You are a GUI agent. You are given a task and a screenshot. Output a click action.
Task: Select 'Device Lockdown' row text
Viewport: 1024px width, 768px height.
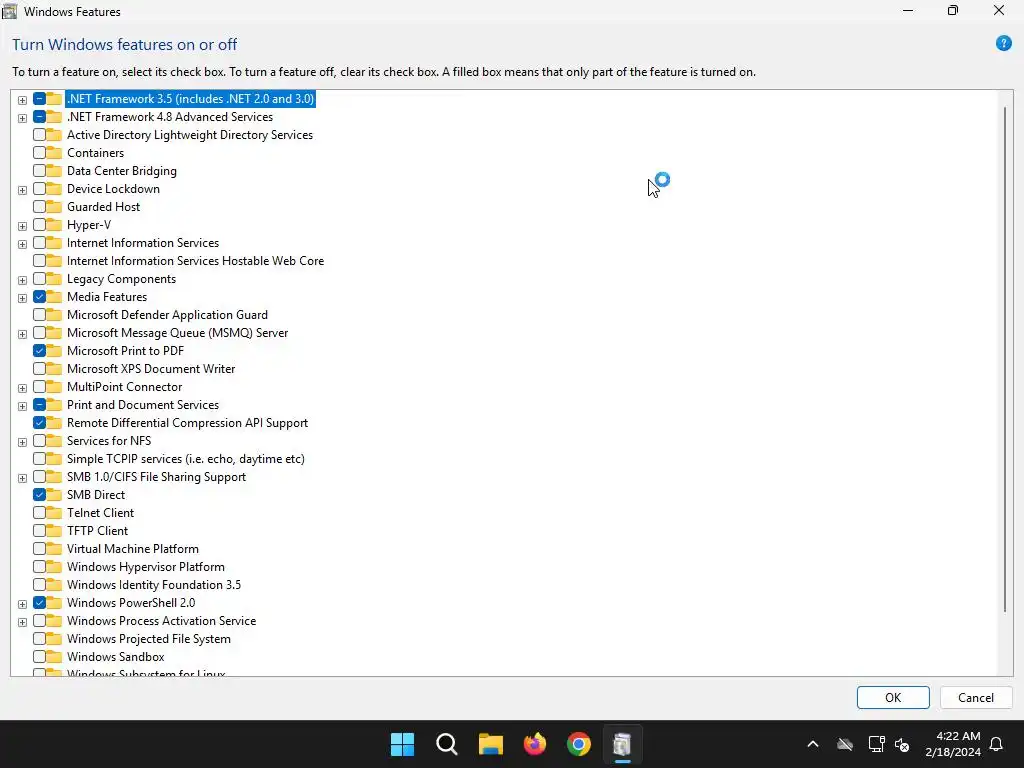[113, 189]
